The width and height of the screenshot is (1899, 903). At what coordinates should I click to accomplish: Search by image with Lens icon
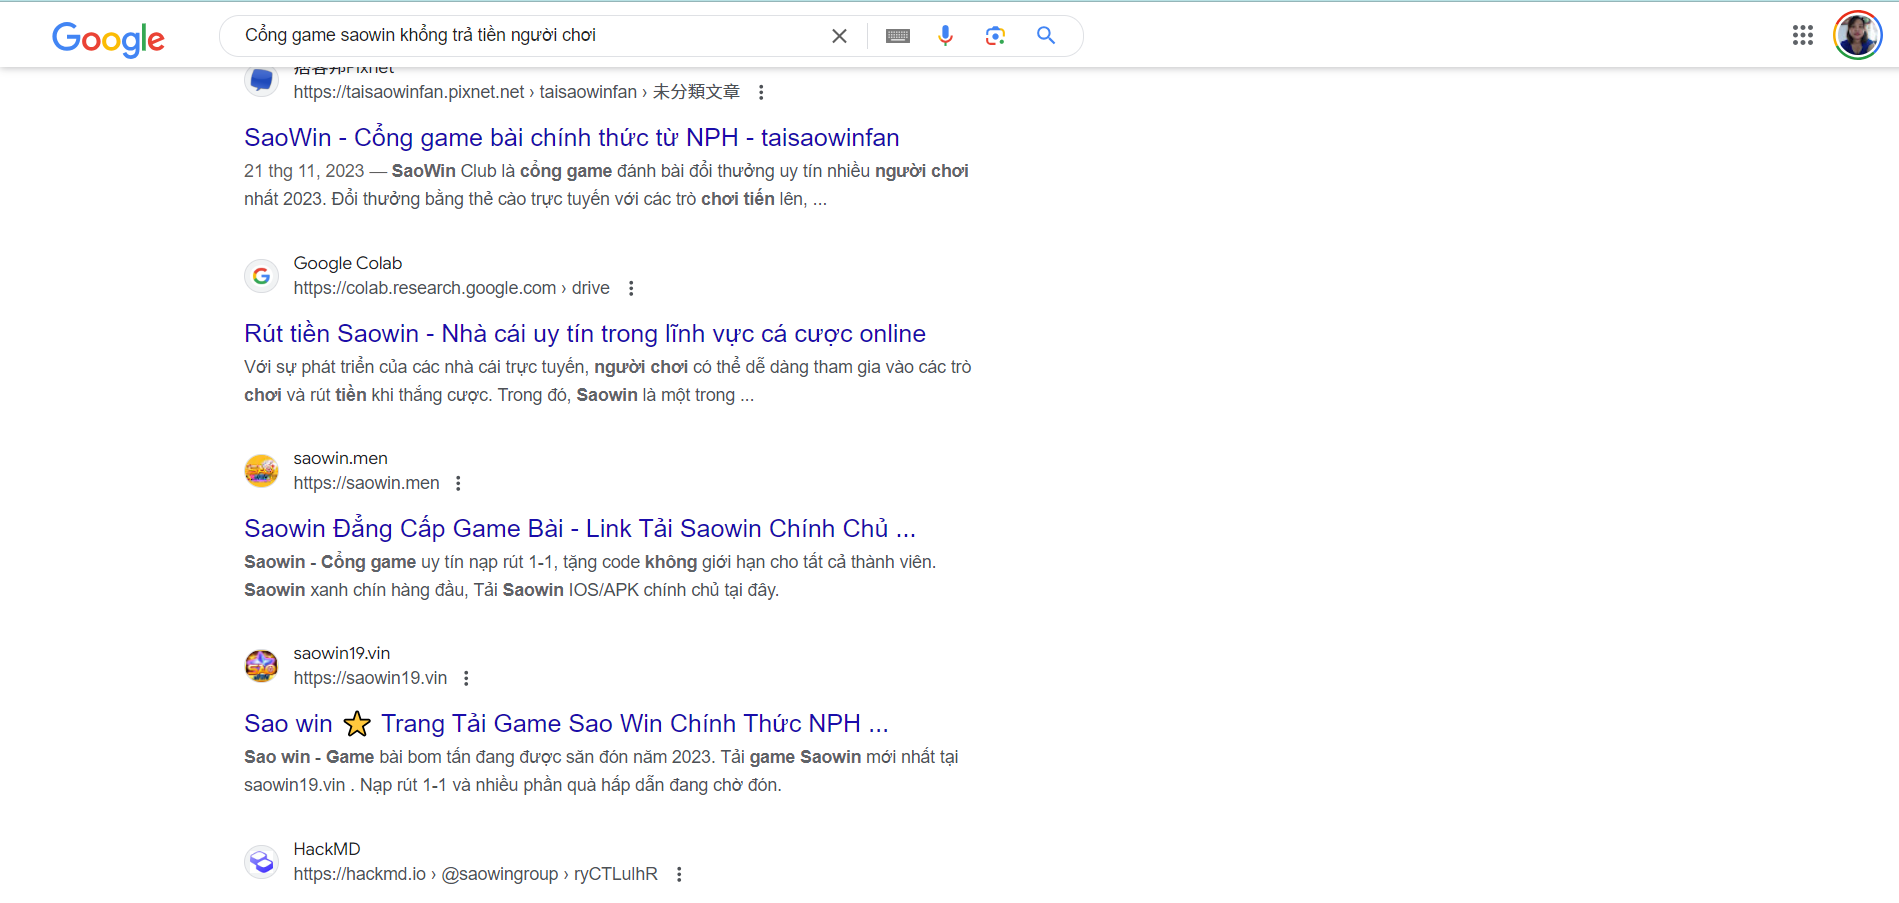click(995, 36)
